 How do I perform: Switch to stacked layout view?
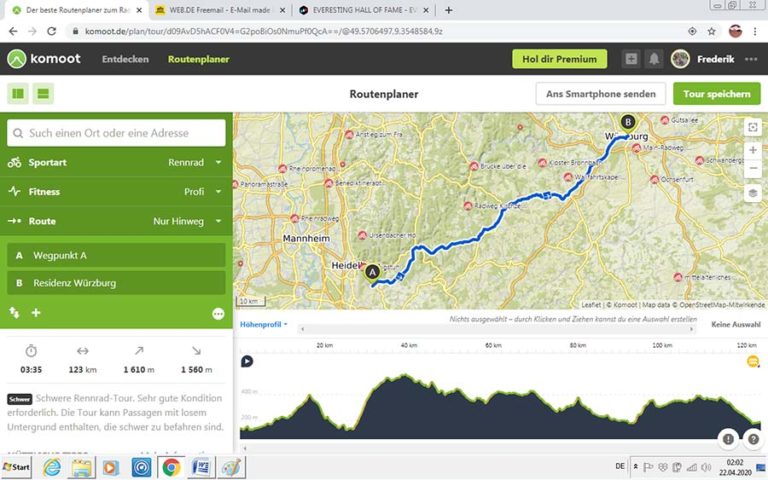click(43, 94)
